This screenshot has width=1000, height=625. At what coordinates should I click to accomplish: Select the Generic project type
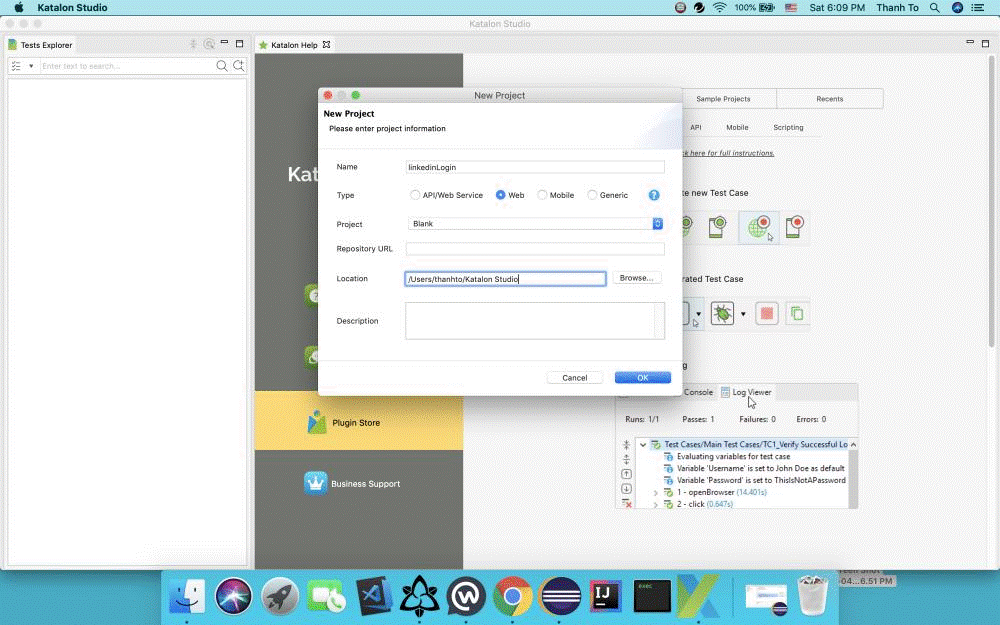(x=592, y=195)
